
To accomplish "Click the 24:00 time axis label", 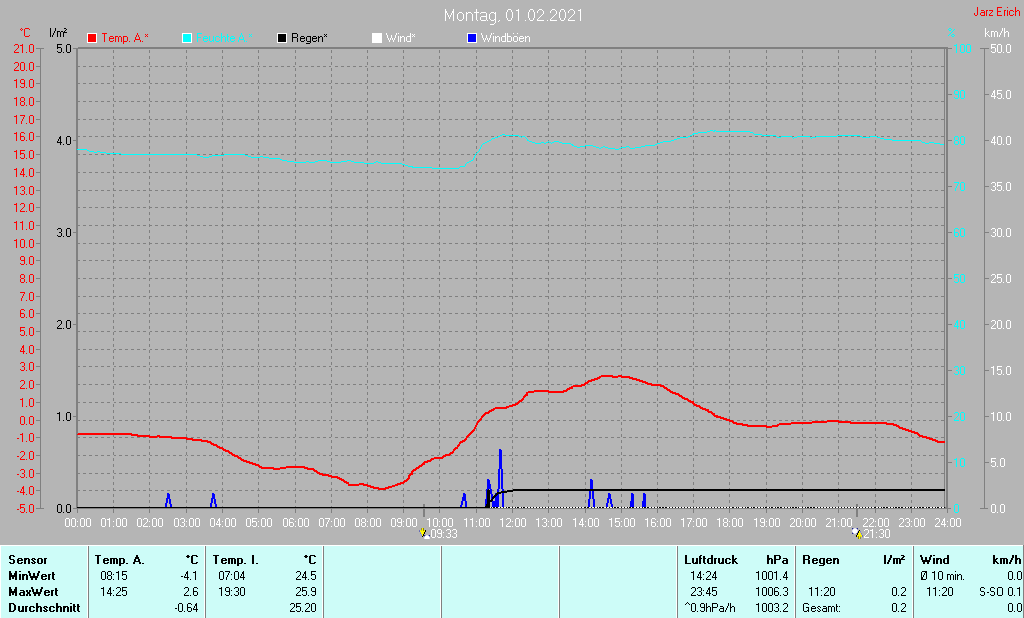I will pyautogui.click(x=948, y=523).
